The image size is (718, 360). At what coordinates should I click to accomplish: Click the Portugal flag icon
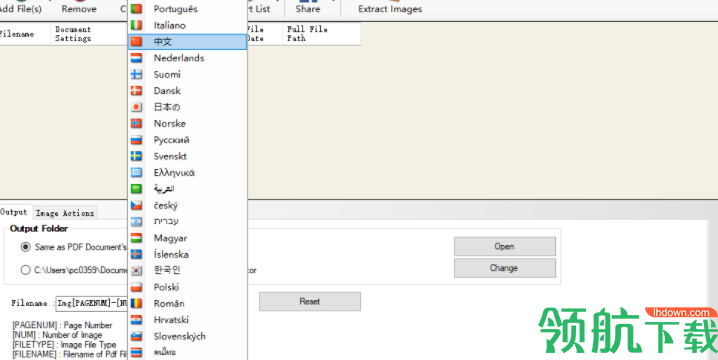pyautogui.click(x=136, y=9)
